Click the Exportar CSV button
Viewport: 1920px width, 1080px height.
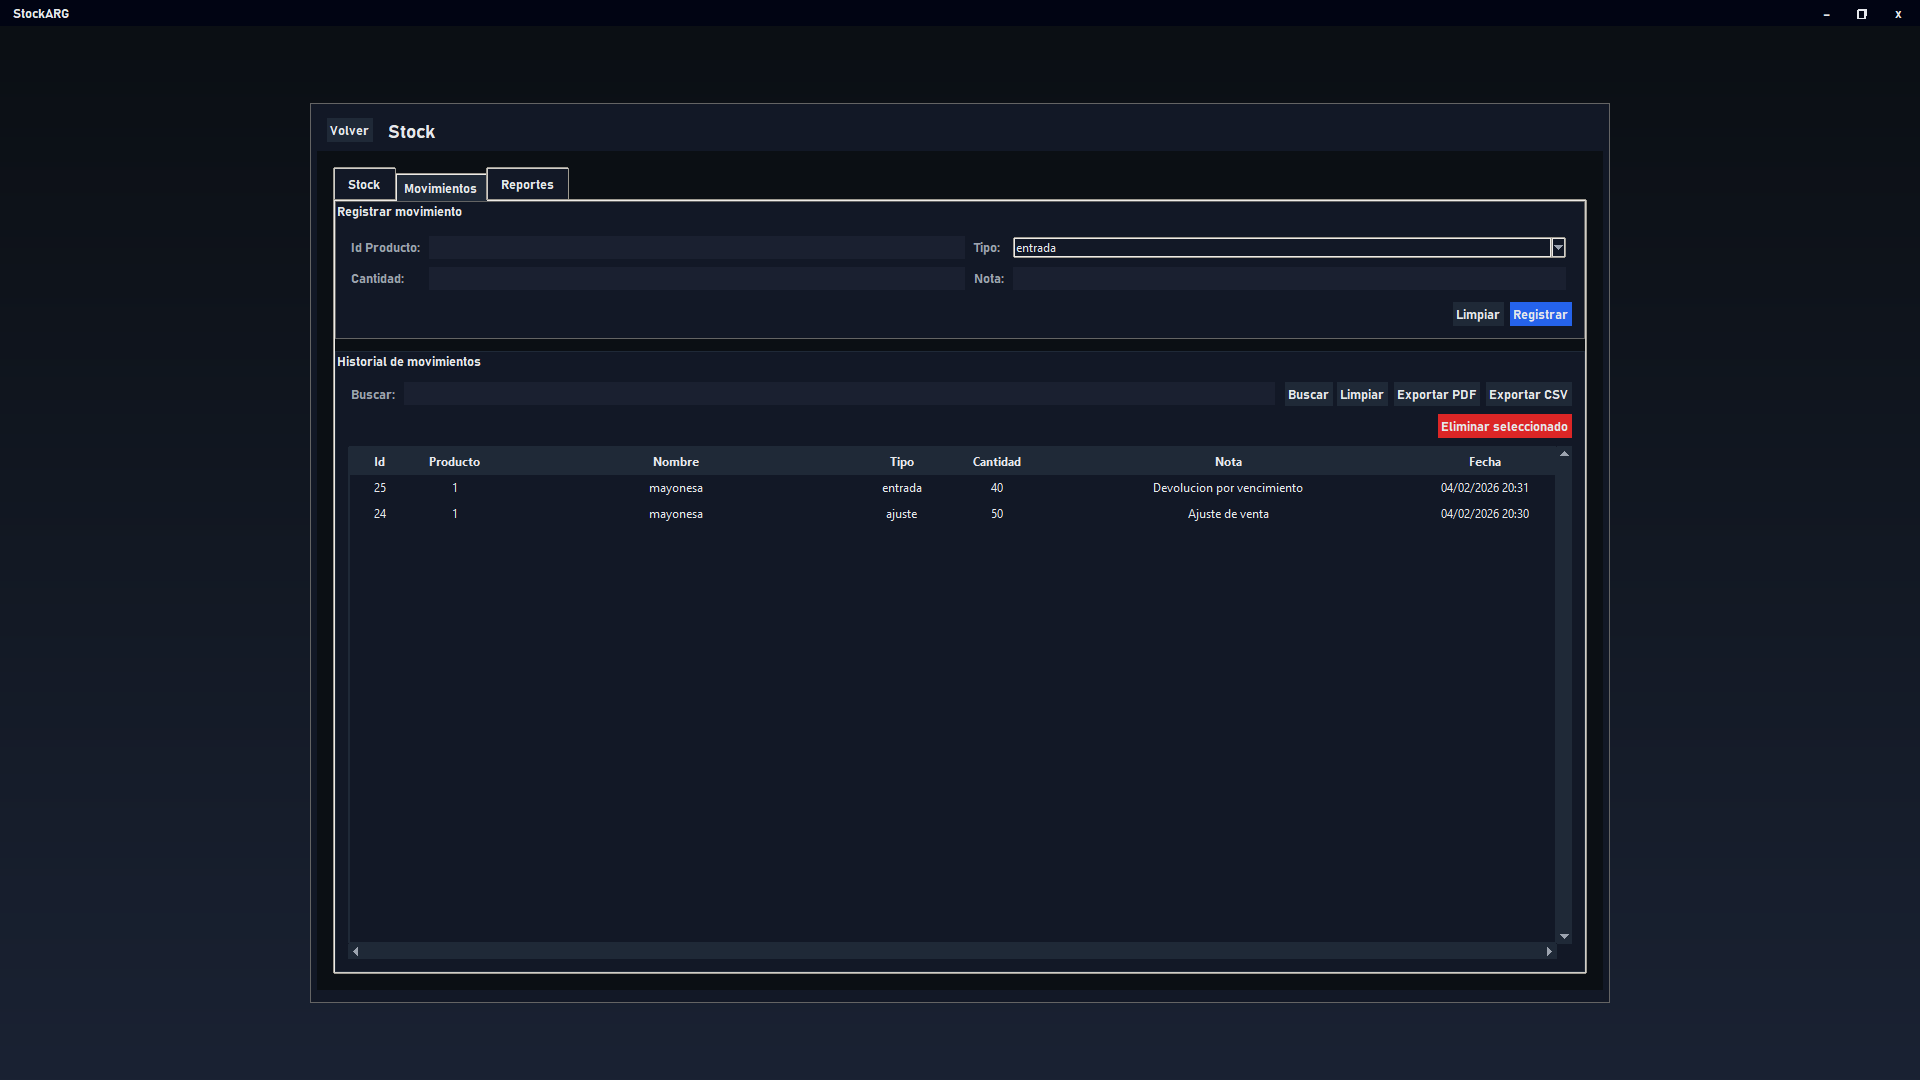[x=1528, y=395]
